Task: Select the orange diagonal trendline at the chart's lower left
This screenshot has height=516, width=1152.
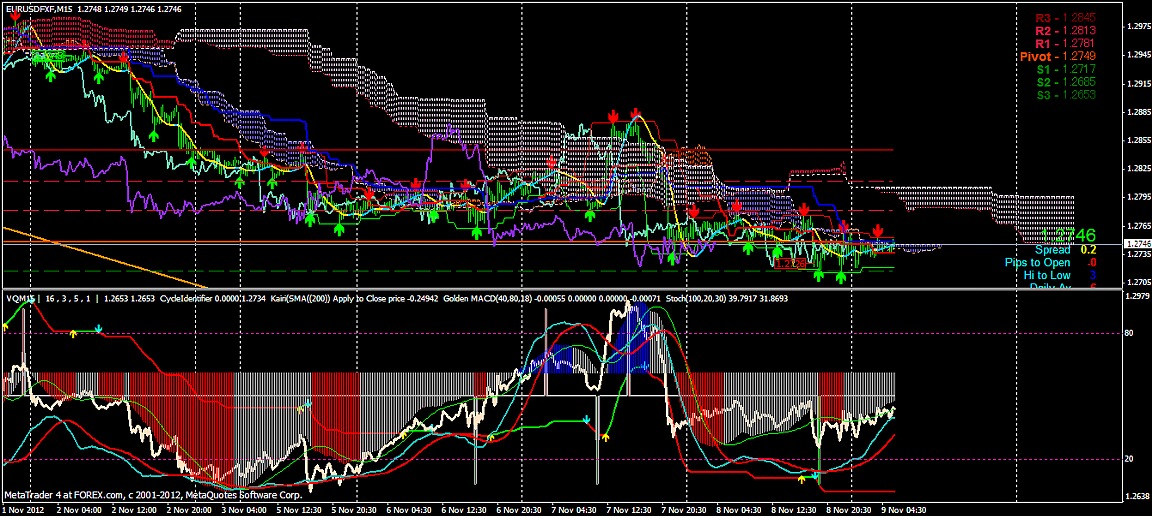Action: (90, 254)
